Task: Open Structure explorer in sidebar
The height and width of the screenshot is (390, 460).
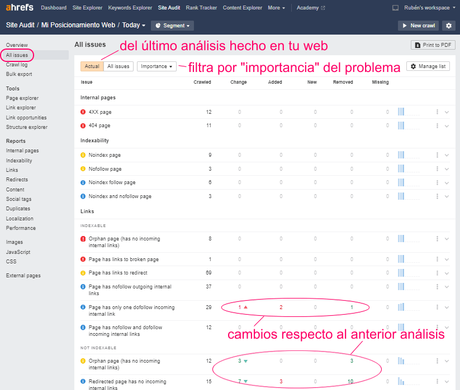Action: point(26,127)
